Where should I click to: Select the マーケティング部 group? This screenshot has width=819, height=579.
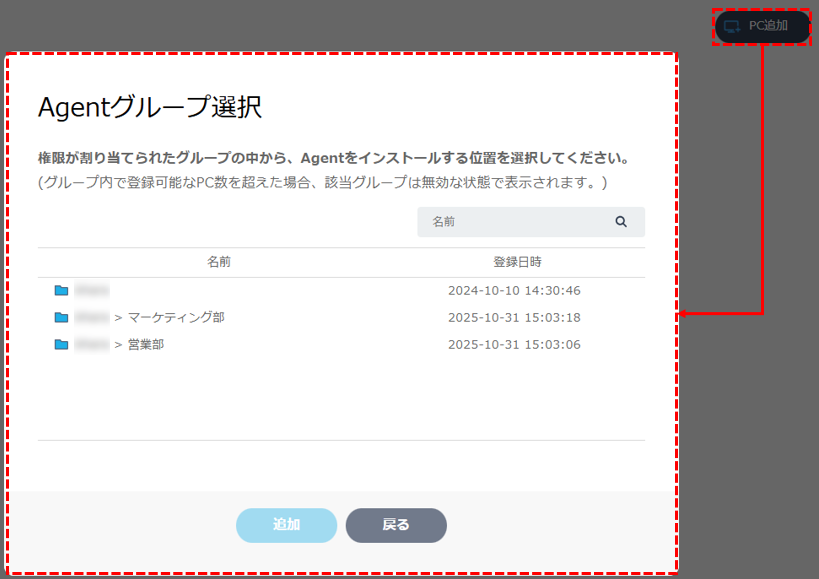(176, 318)
